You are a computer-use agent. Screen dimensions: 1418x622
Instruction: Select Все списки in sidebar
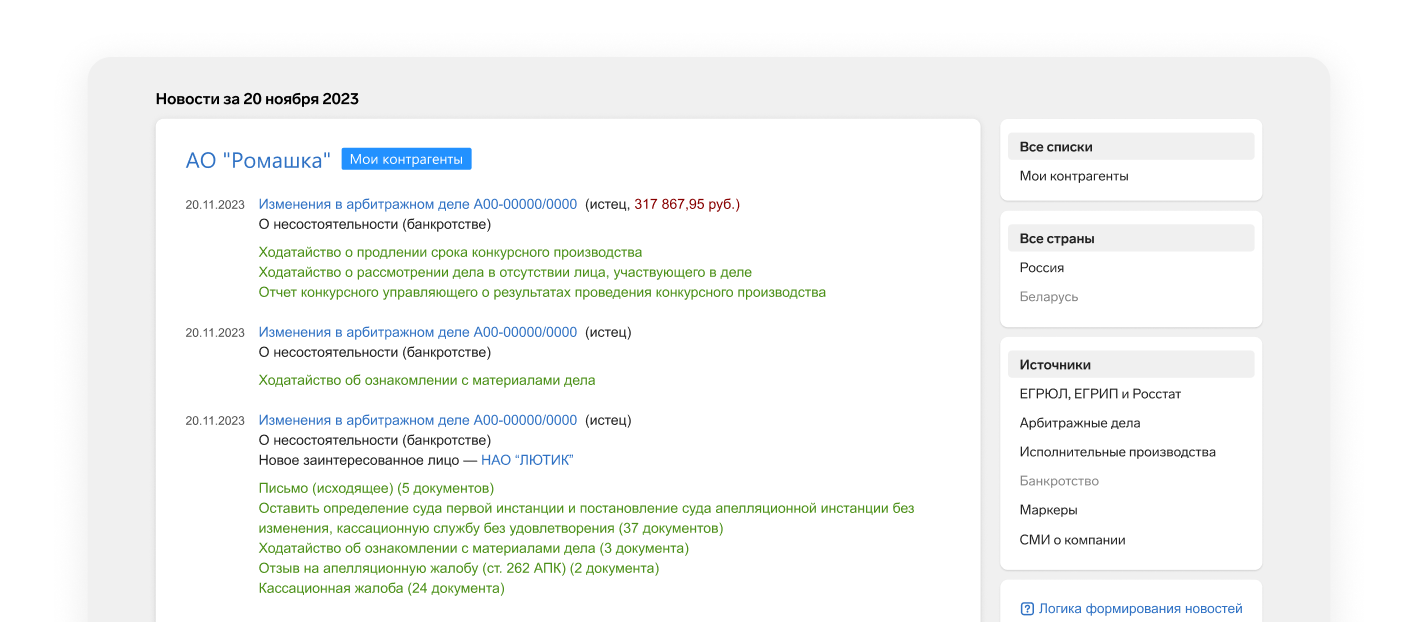[1056, 147]
